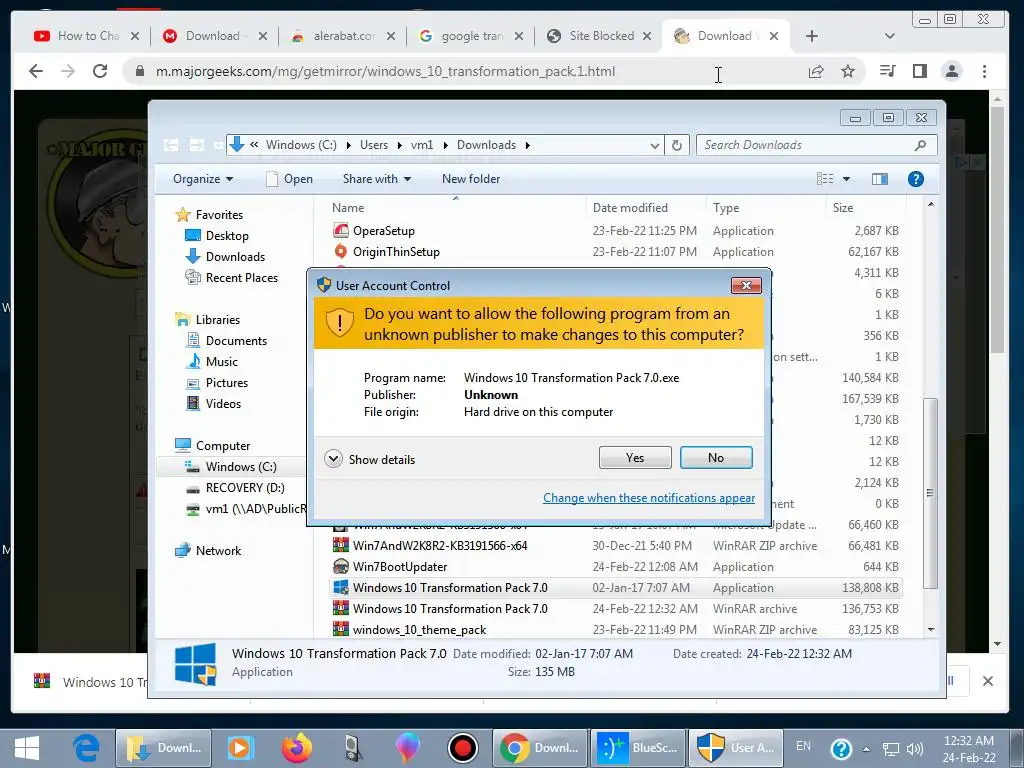Viewport: 1024px width, 768px height.
Task: Open Internet Explorer from taskbar
Action: (x=86, y=748)
